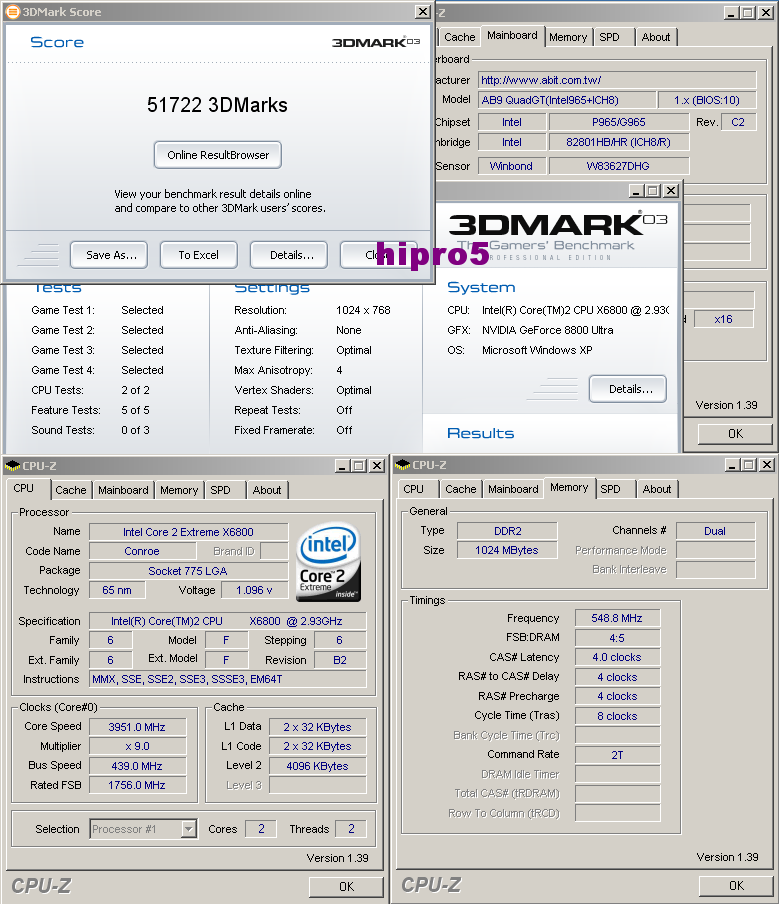Open About tab in CPU-Z Memory window
This screenshot has width=779, height=904.
click(x=657, y=489)
